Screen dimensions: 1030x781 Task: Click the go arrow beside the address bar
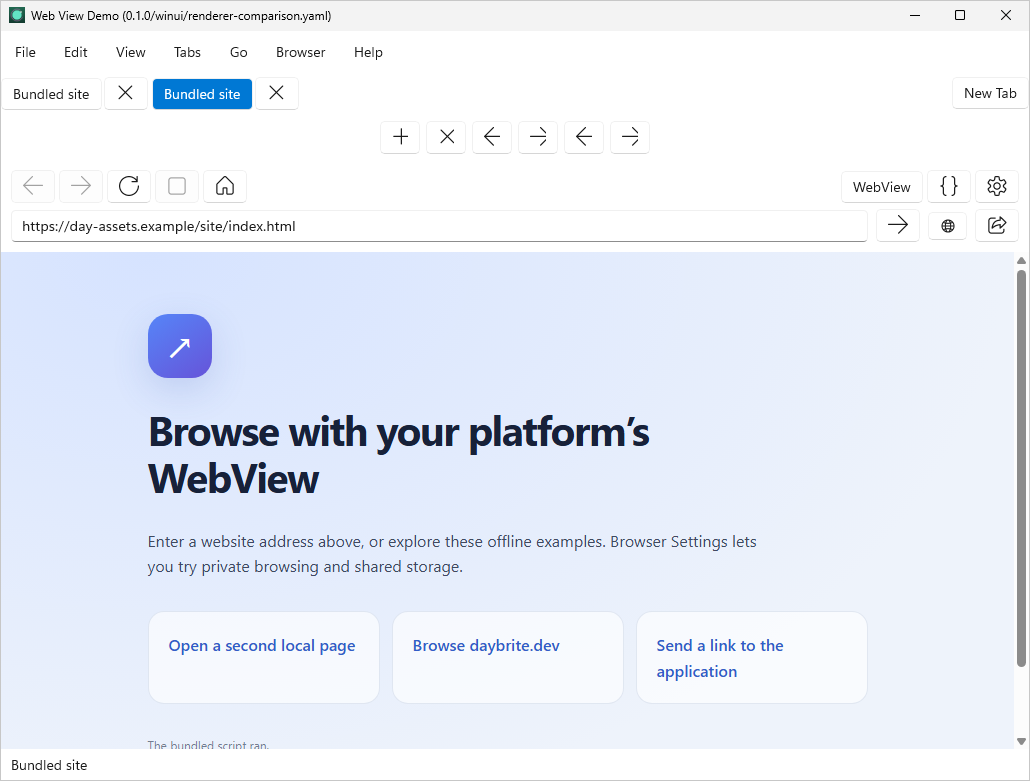pyautogui.click(x=897, y=226)
